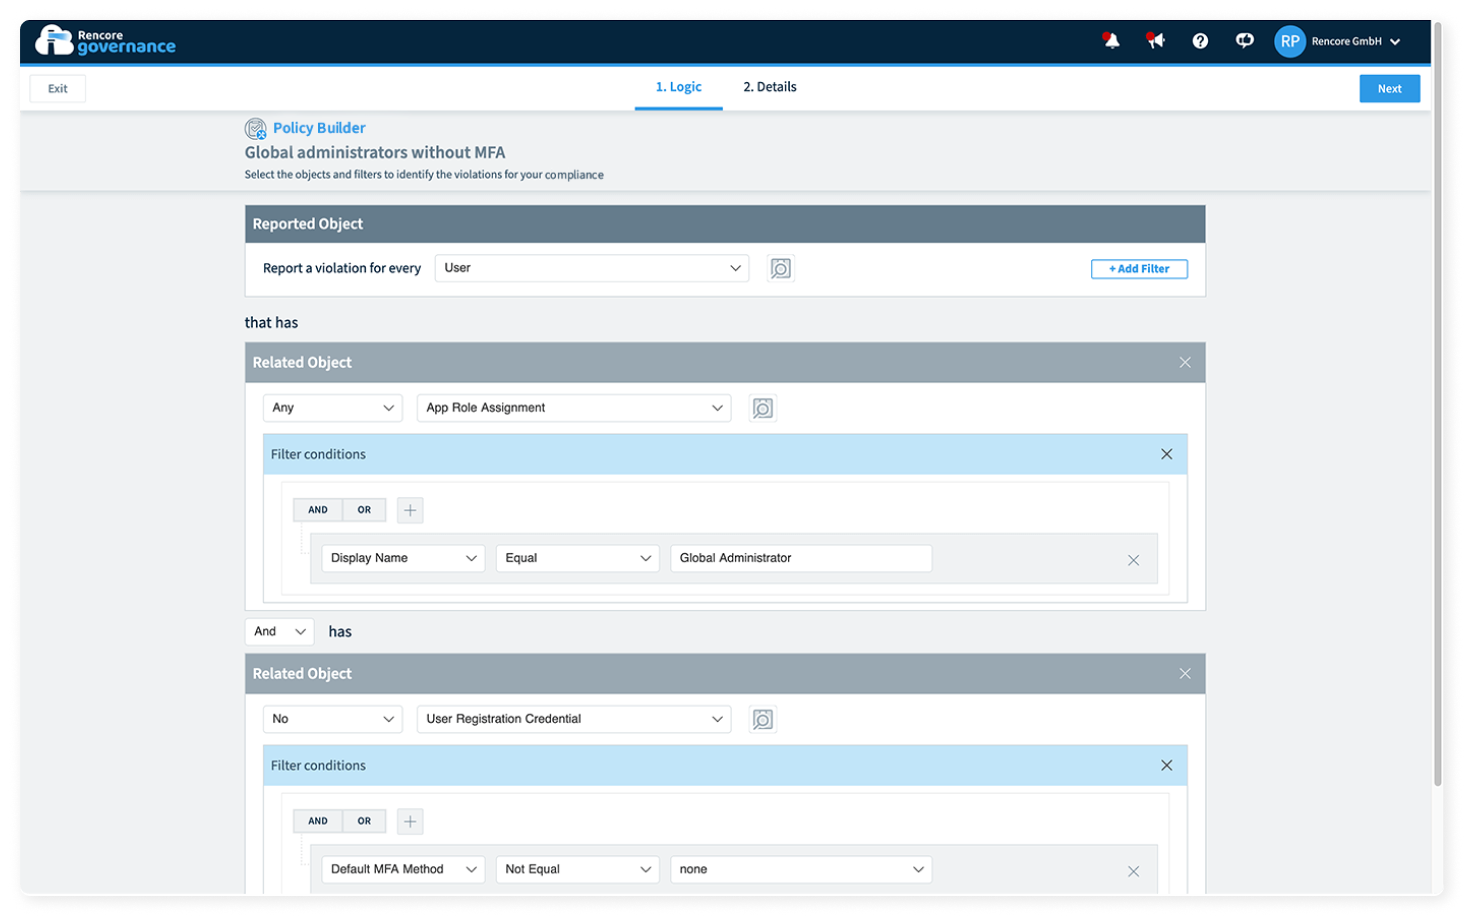Select AND in the second filter group
1464x916 pixels.
318,821
